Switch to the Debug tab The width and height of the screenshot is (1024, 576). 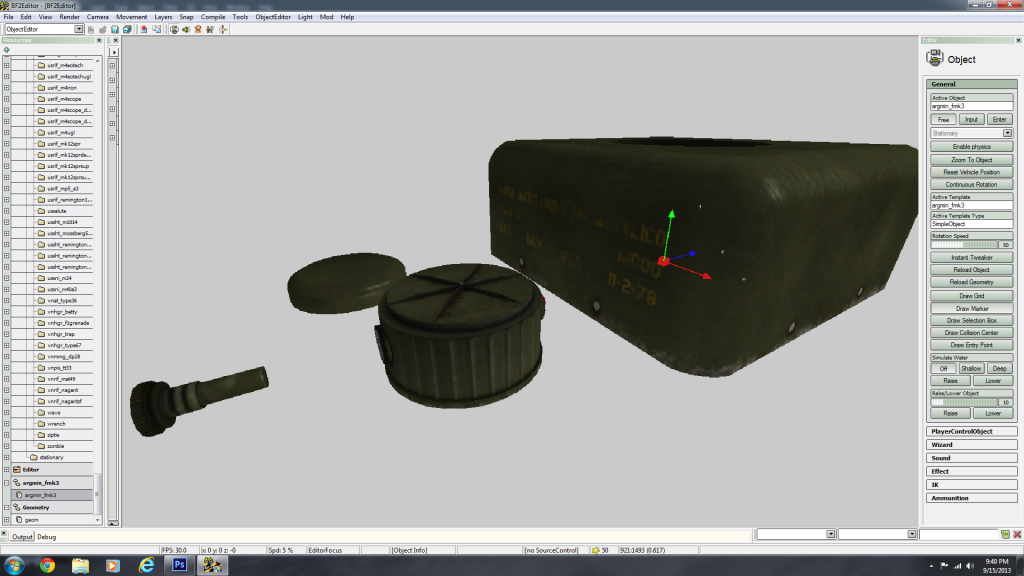49,537
